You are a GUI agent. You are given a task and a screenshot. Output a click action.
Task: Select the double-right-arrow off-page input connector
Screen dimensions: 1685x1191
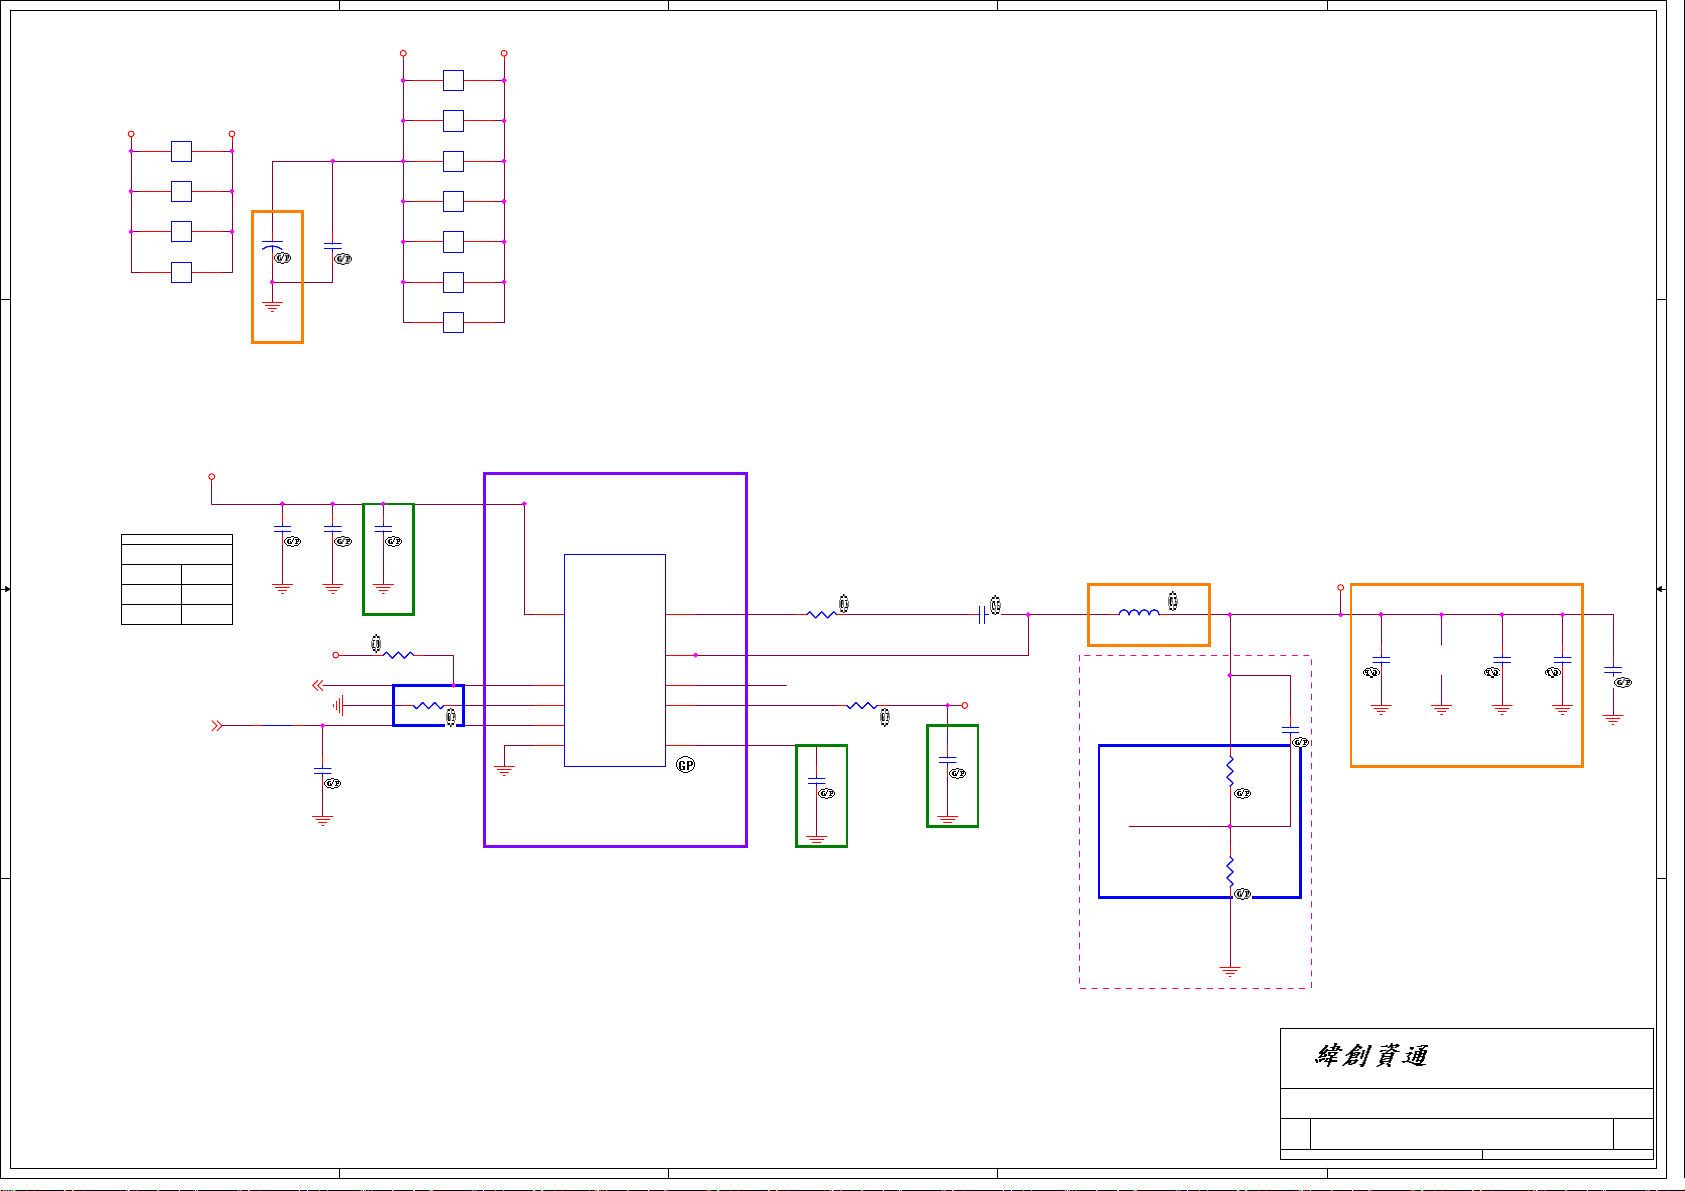coord(217,725)
